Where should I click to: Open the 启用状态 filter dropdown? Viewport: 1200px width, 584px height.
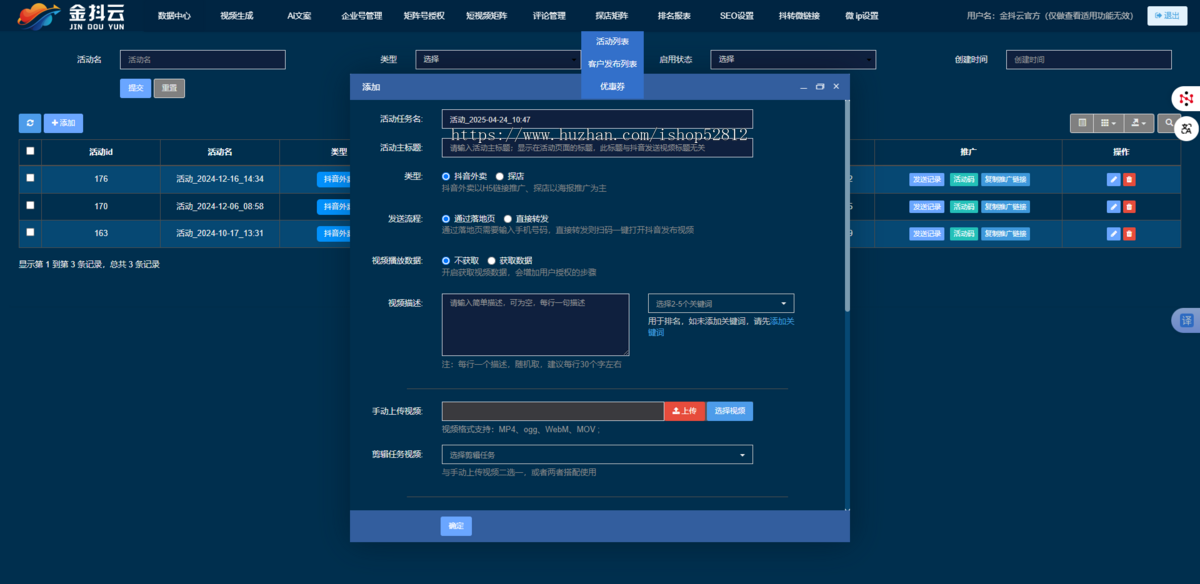click(x=793, y=60)
